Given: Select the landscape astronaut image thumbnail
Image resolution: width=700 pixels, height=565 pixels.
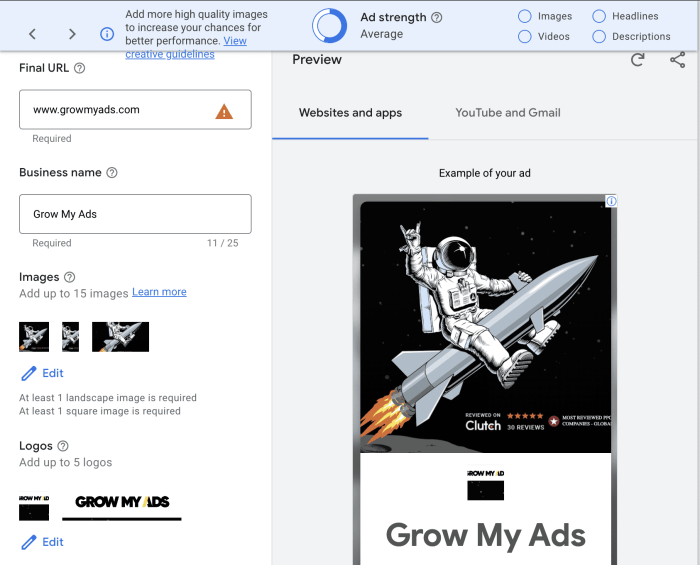Looking at the screenshot, I should pyautogui.click(x=121, y=337).
